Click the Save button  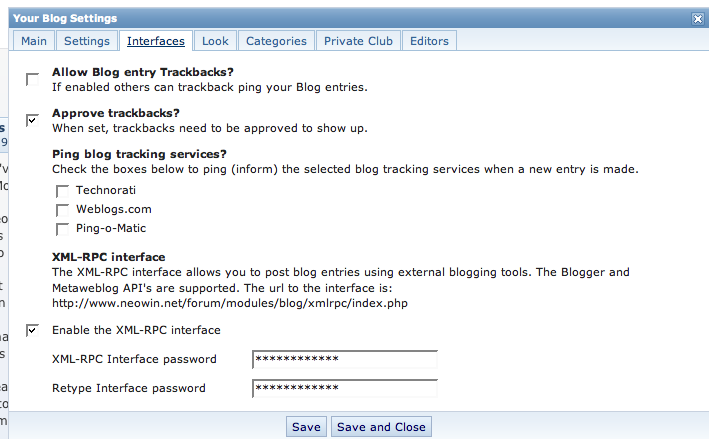[x=306, y=427]
